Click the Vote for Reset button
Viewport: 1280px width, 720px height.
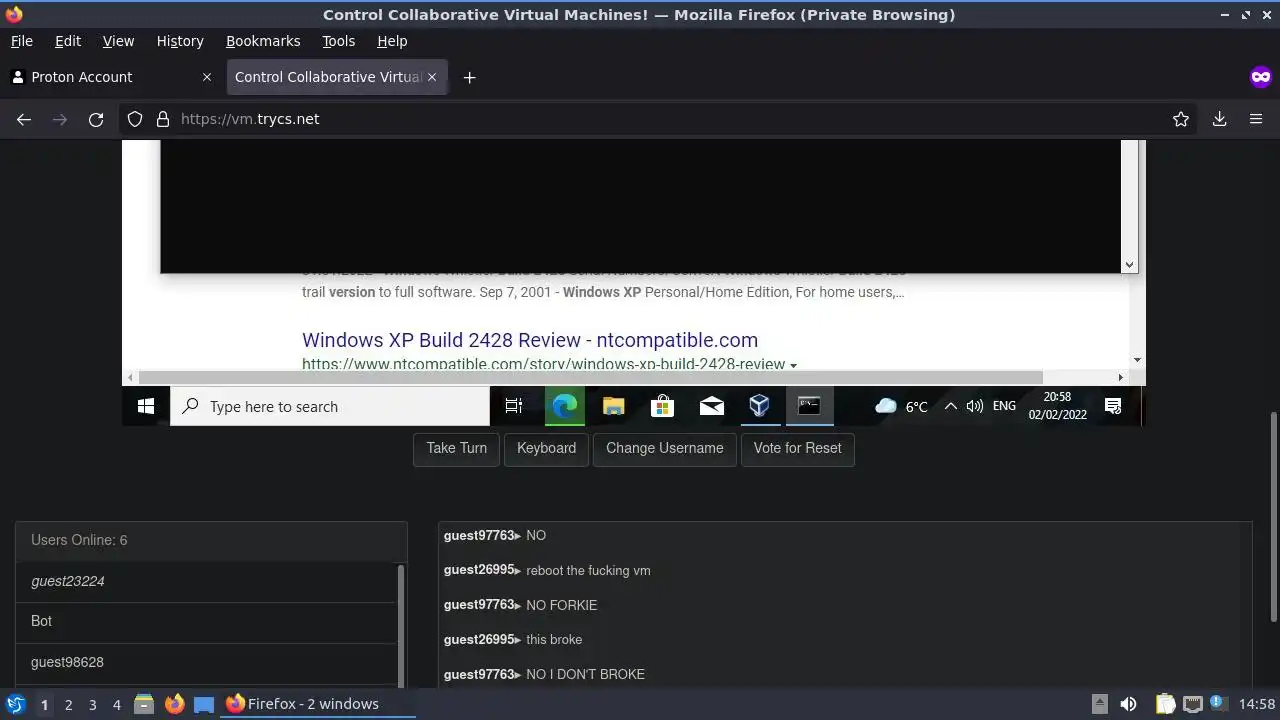tap(798, 448)
